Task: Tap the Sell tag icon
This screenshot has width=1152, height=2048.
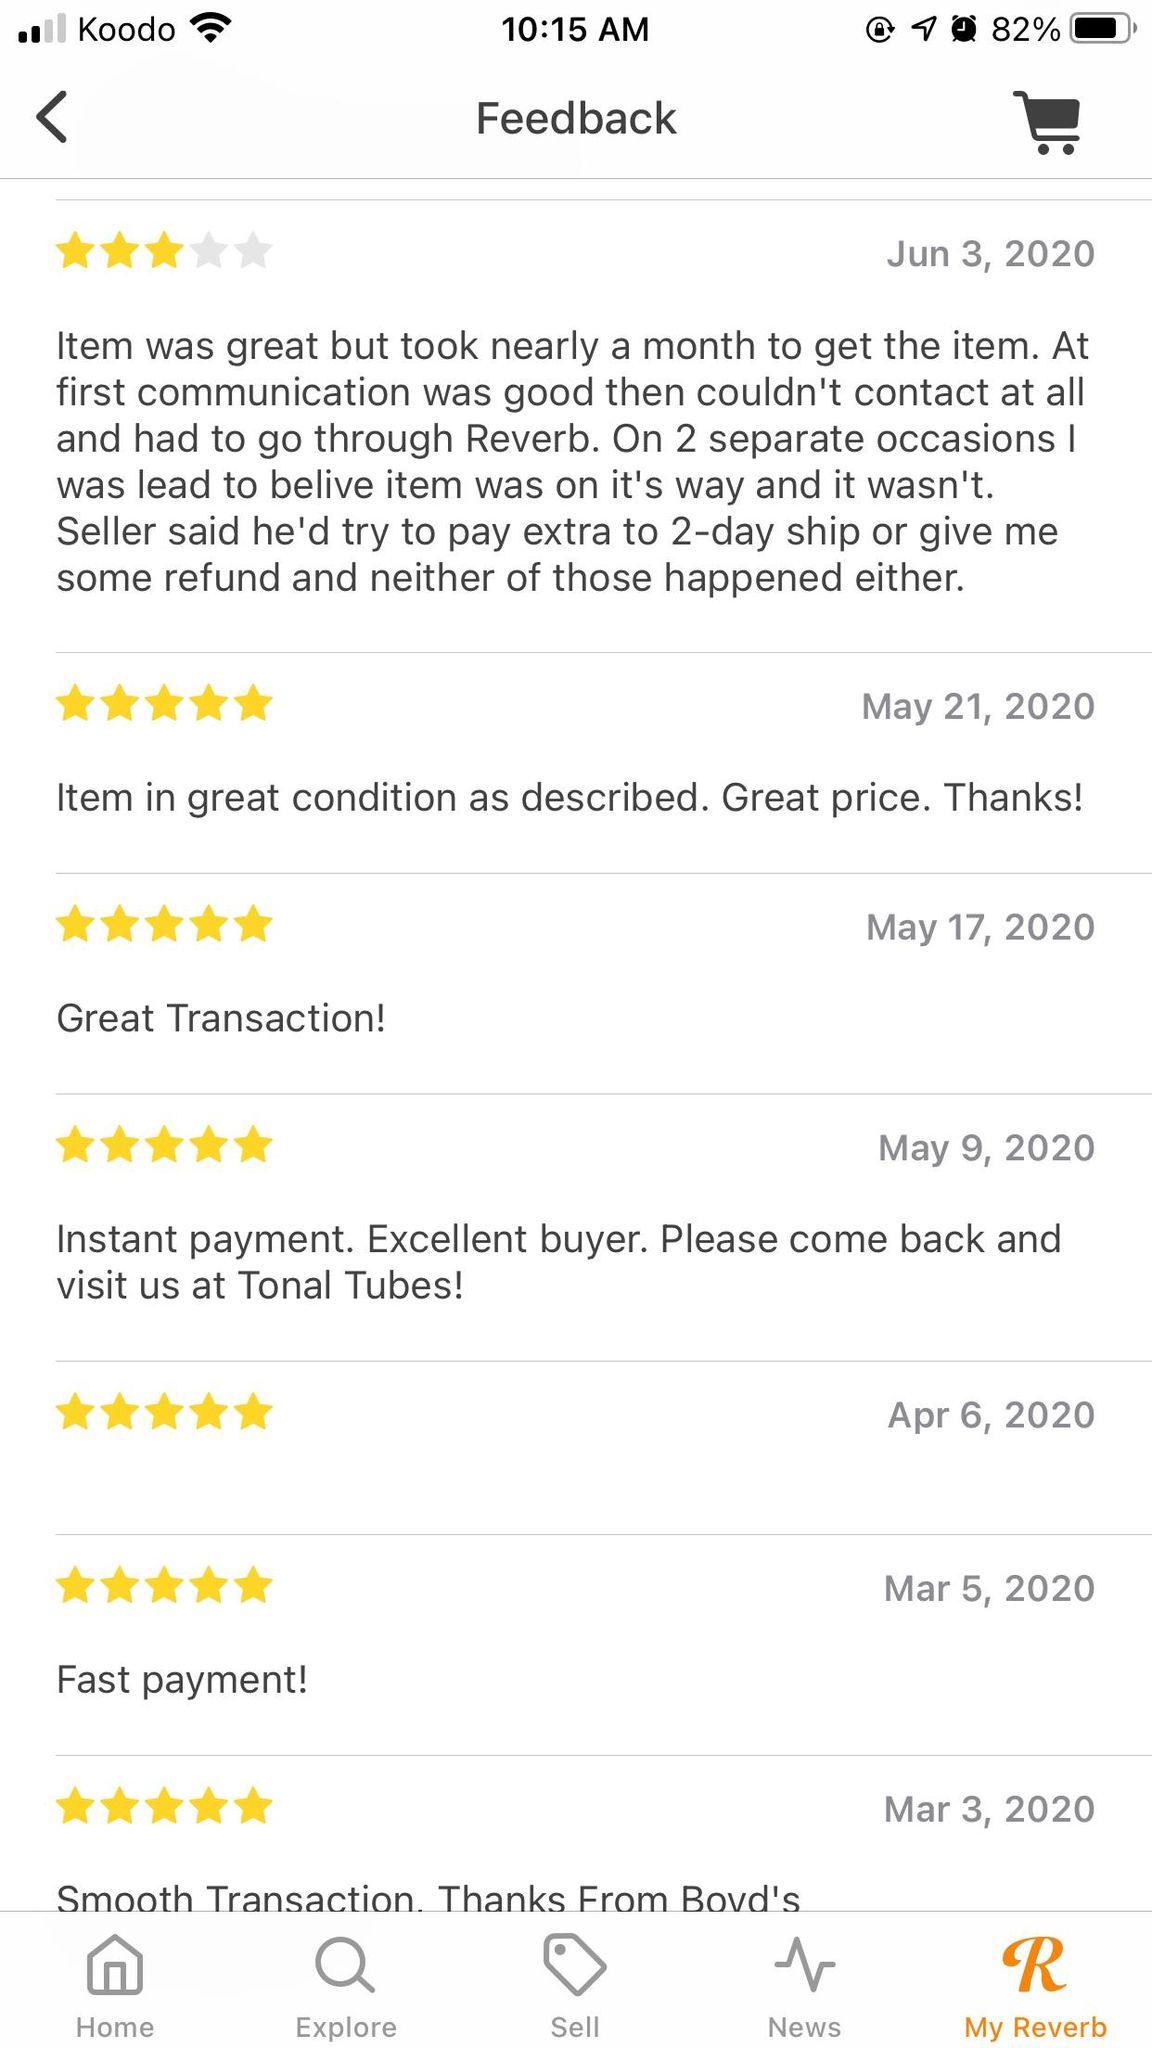Action: [x=575, y=1964]
